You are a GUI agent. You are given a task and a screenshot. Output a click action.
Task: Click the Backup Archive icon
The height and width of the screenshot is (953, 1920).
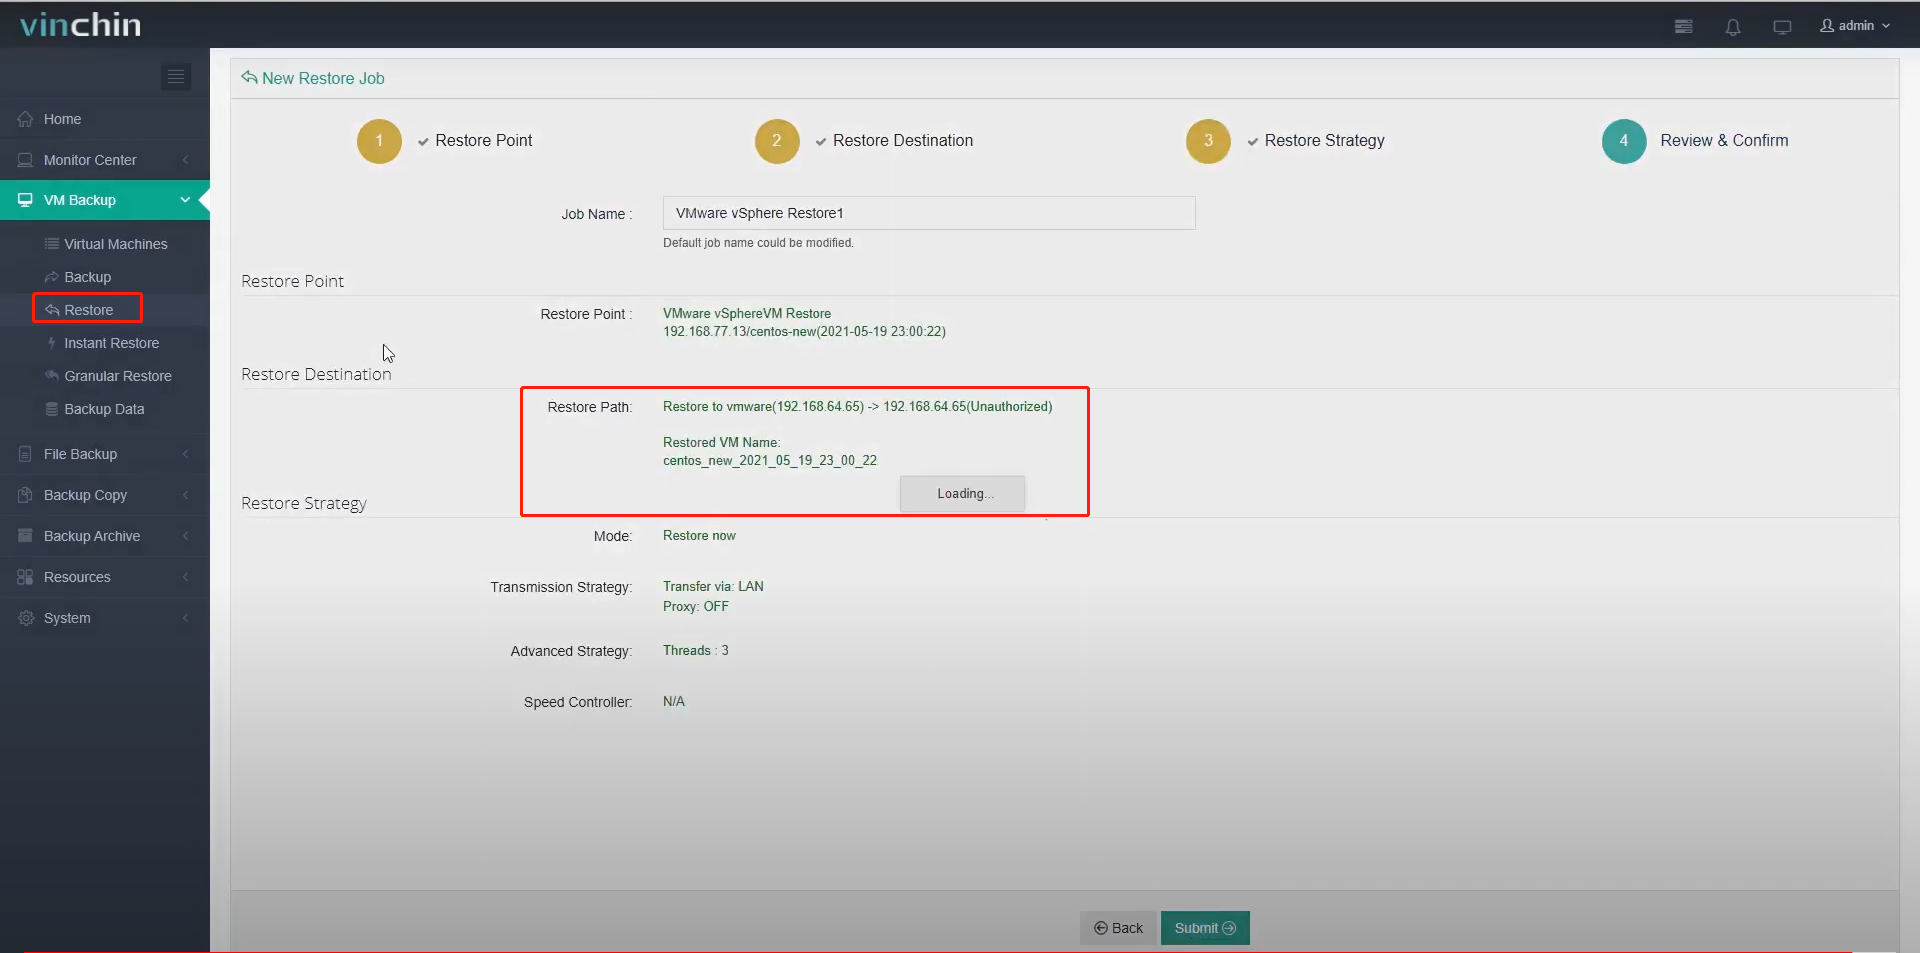(x=25, y=536)
